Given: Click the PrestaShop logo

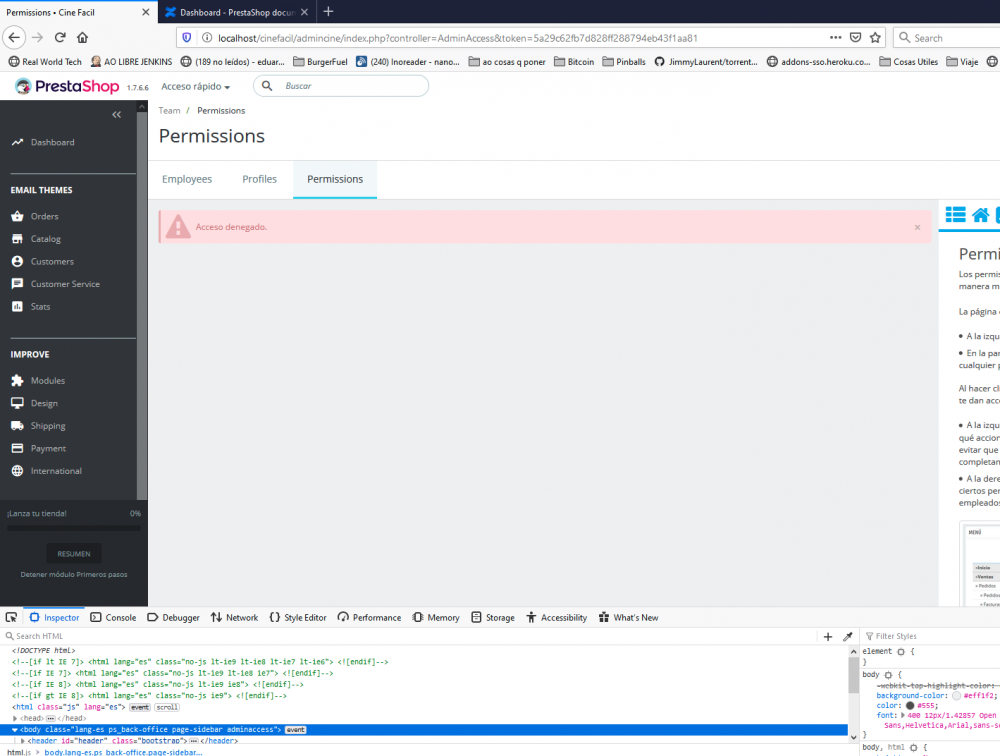Looking at the screenshot, I should pos(67,86).
